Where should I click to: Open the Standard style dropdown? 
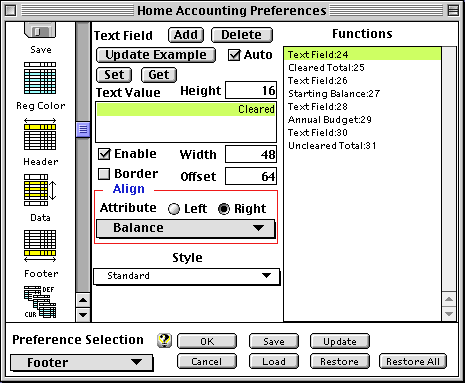click(186, 276)
